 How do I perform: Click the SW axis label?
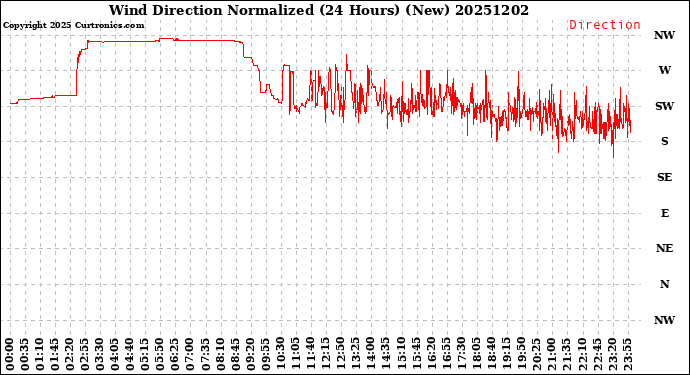click(664, 106)
